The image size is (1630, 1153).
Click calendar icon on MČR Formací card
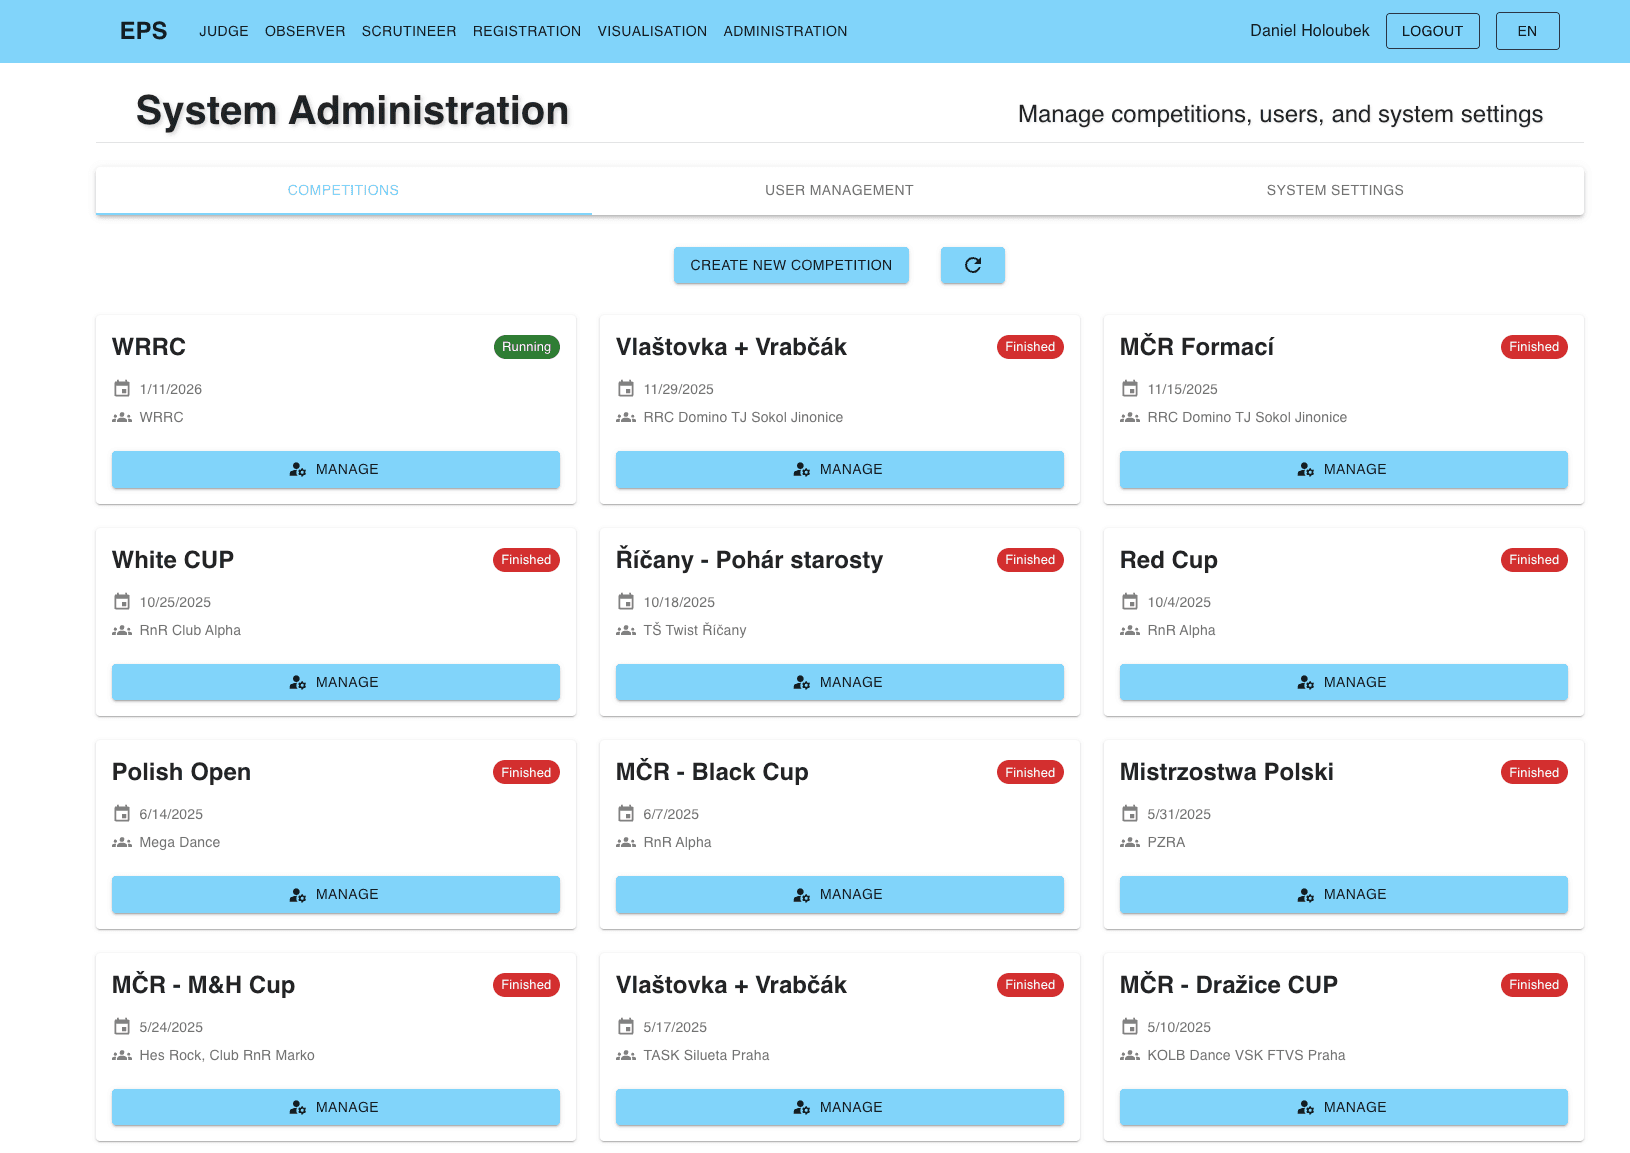1130,389
